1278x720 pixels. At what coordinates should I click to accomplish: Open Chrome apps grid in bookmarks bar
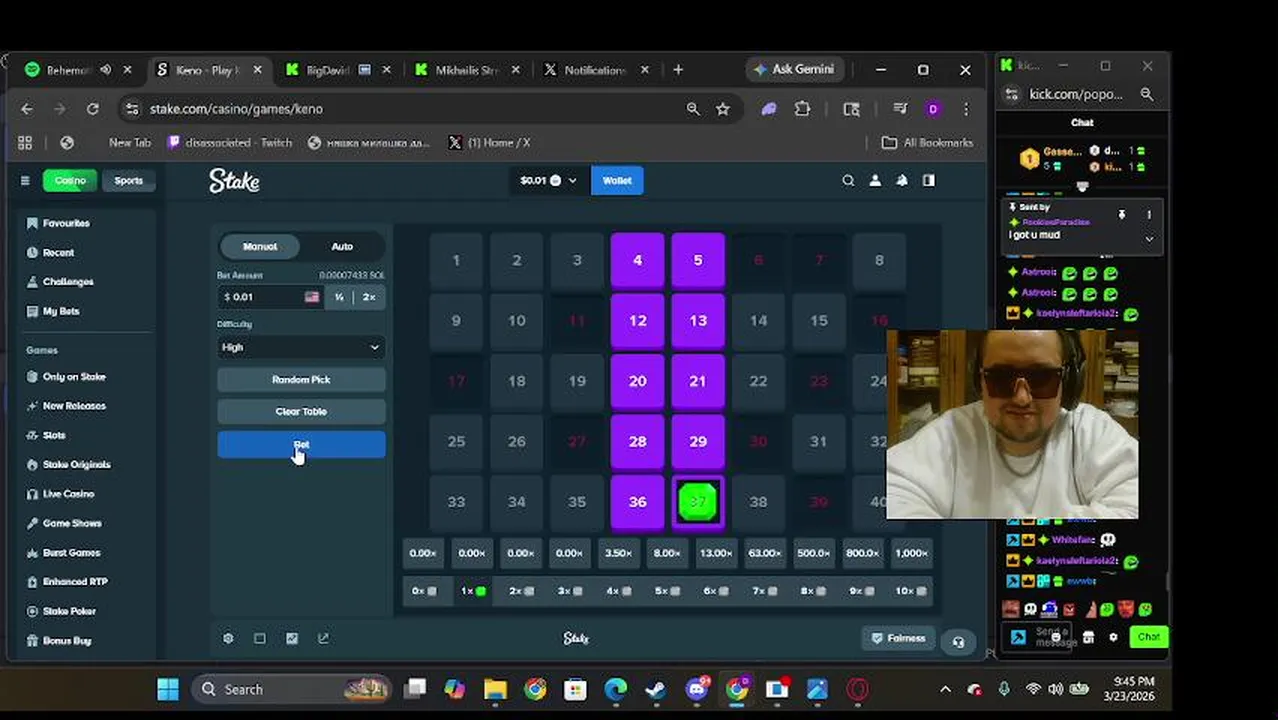click(x=25, y=143)
